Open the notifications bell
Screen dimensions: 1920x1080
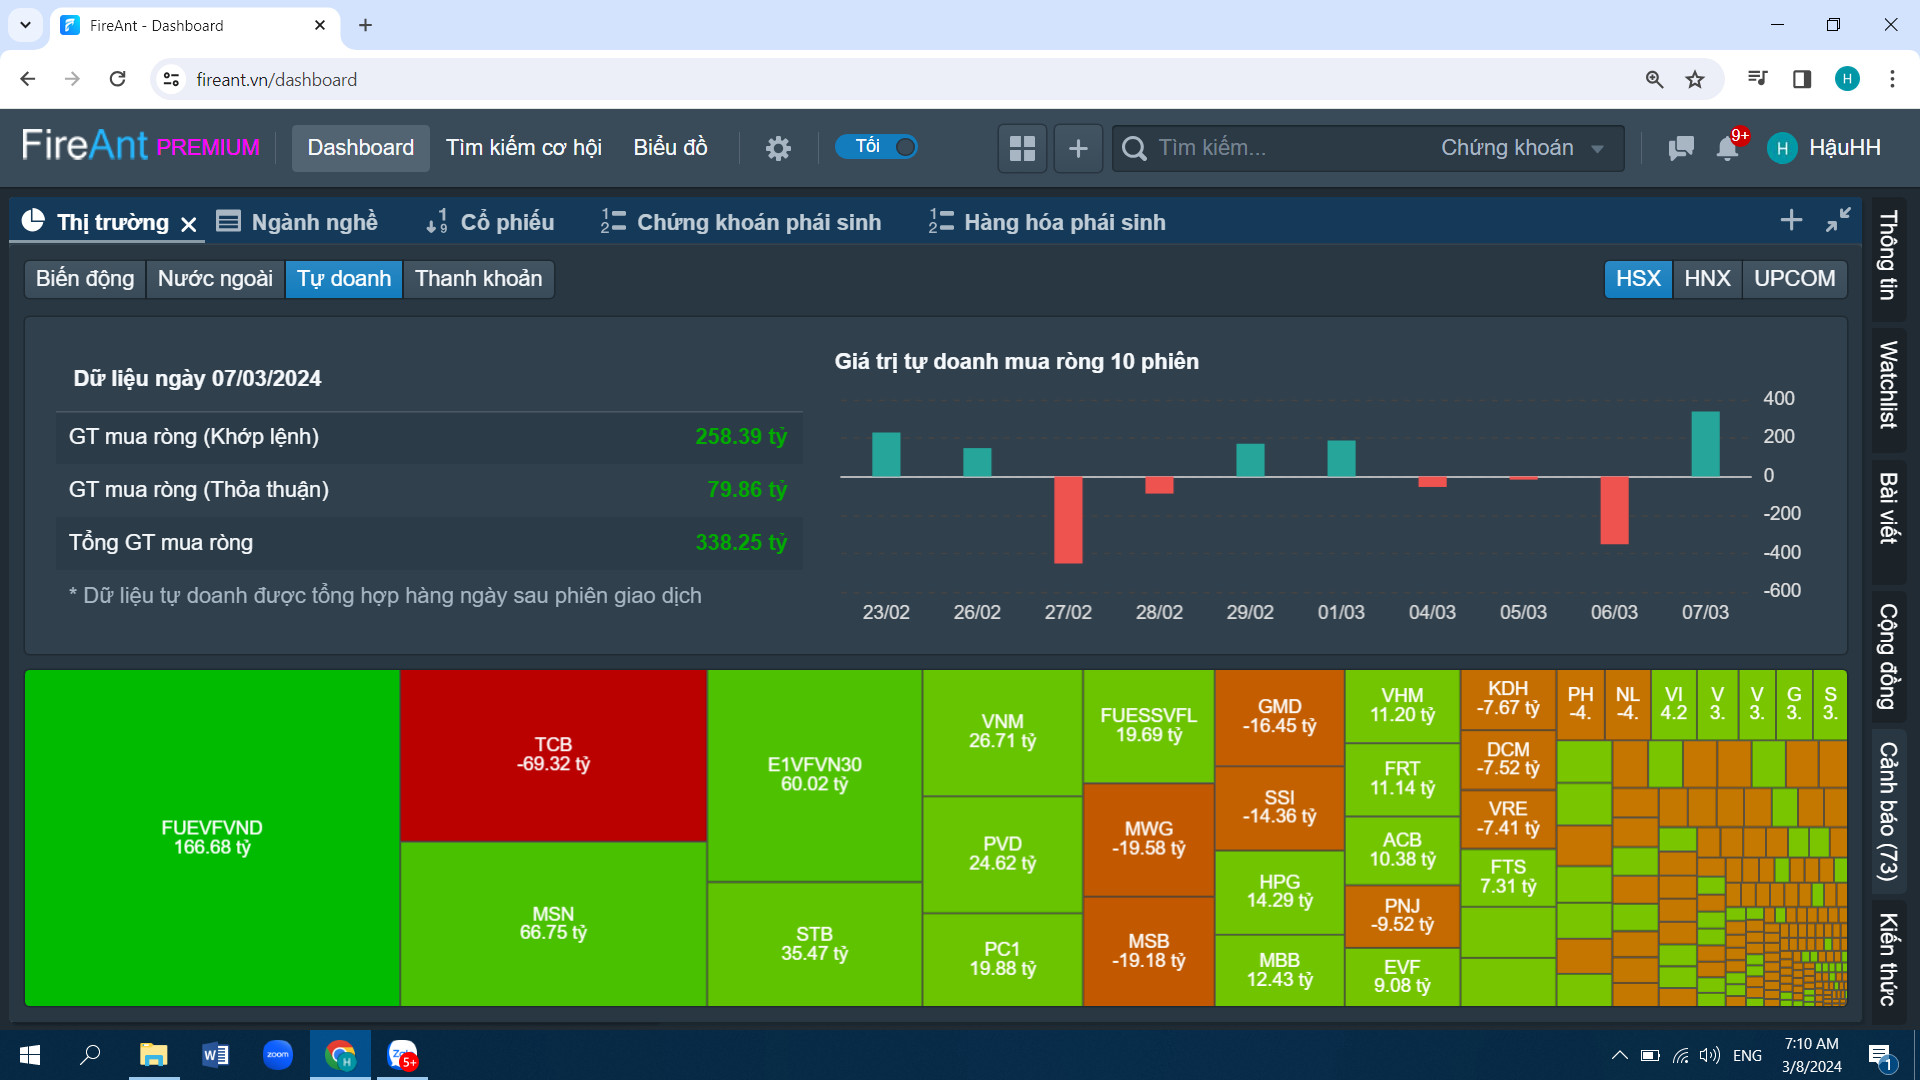(1727, 148)
